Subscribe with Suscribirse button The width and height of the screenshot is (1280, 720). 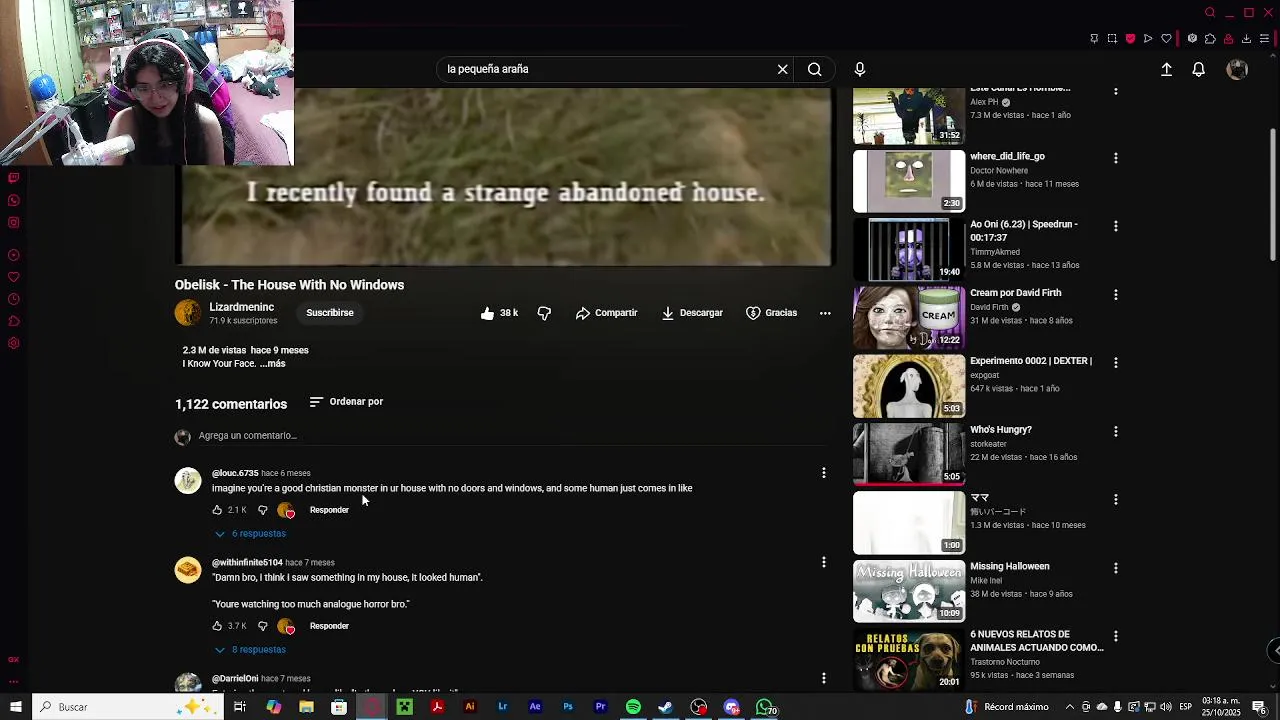click(x=330, y=313)
